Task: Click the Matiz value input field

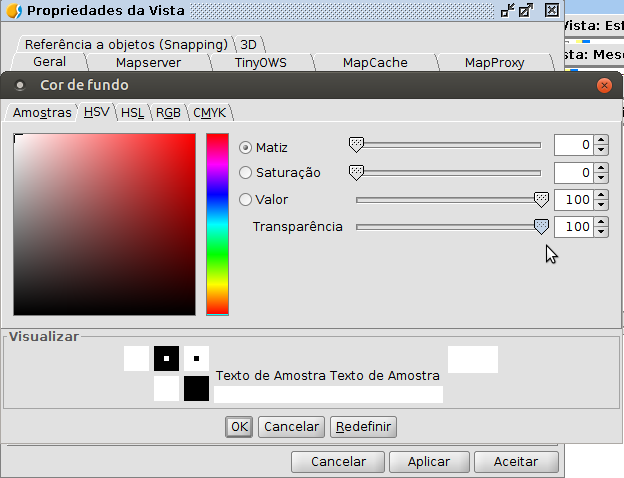Action: (573, 146)
